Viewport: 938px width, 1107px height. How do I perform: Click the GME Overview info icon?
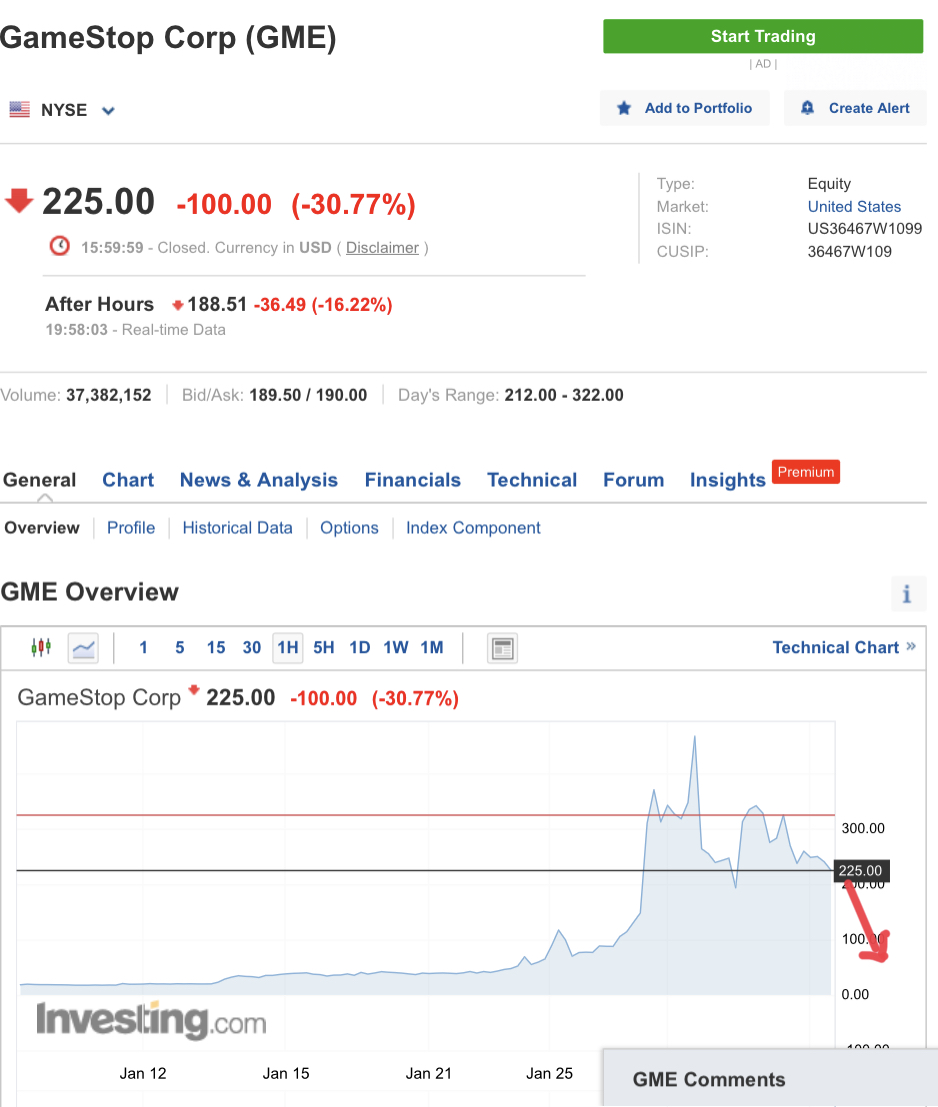[907, 593]
